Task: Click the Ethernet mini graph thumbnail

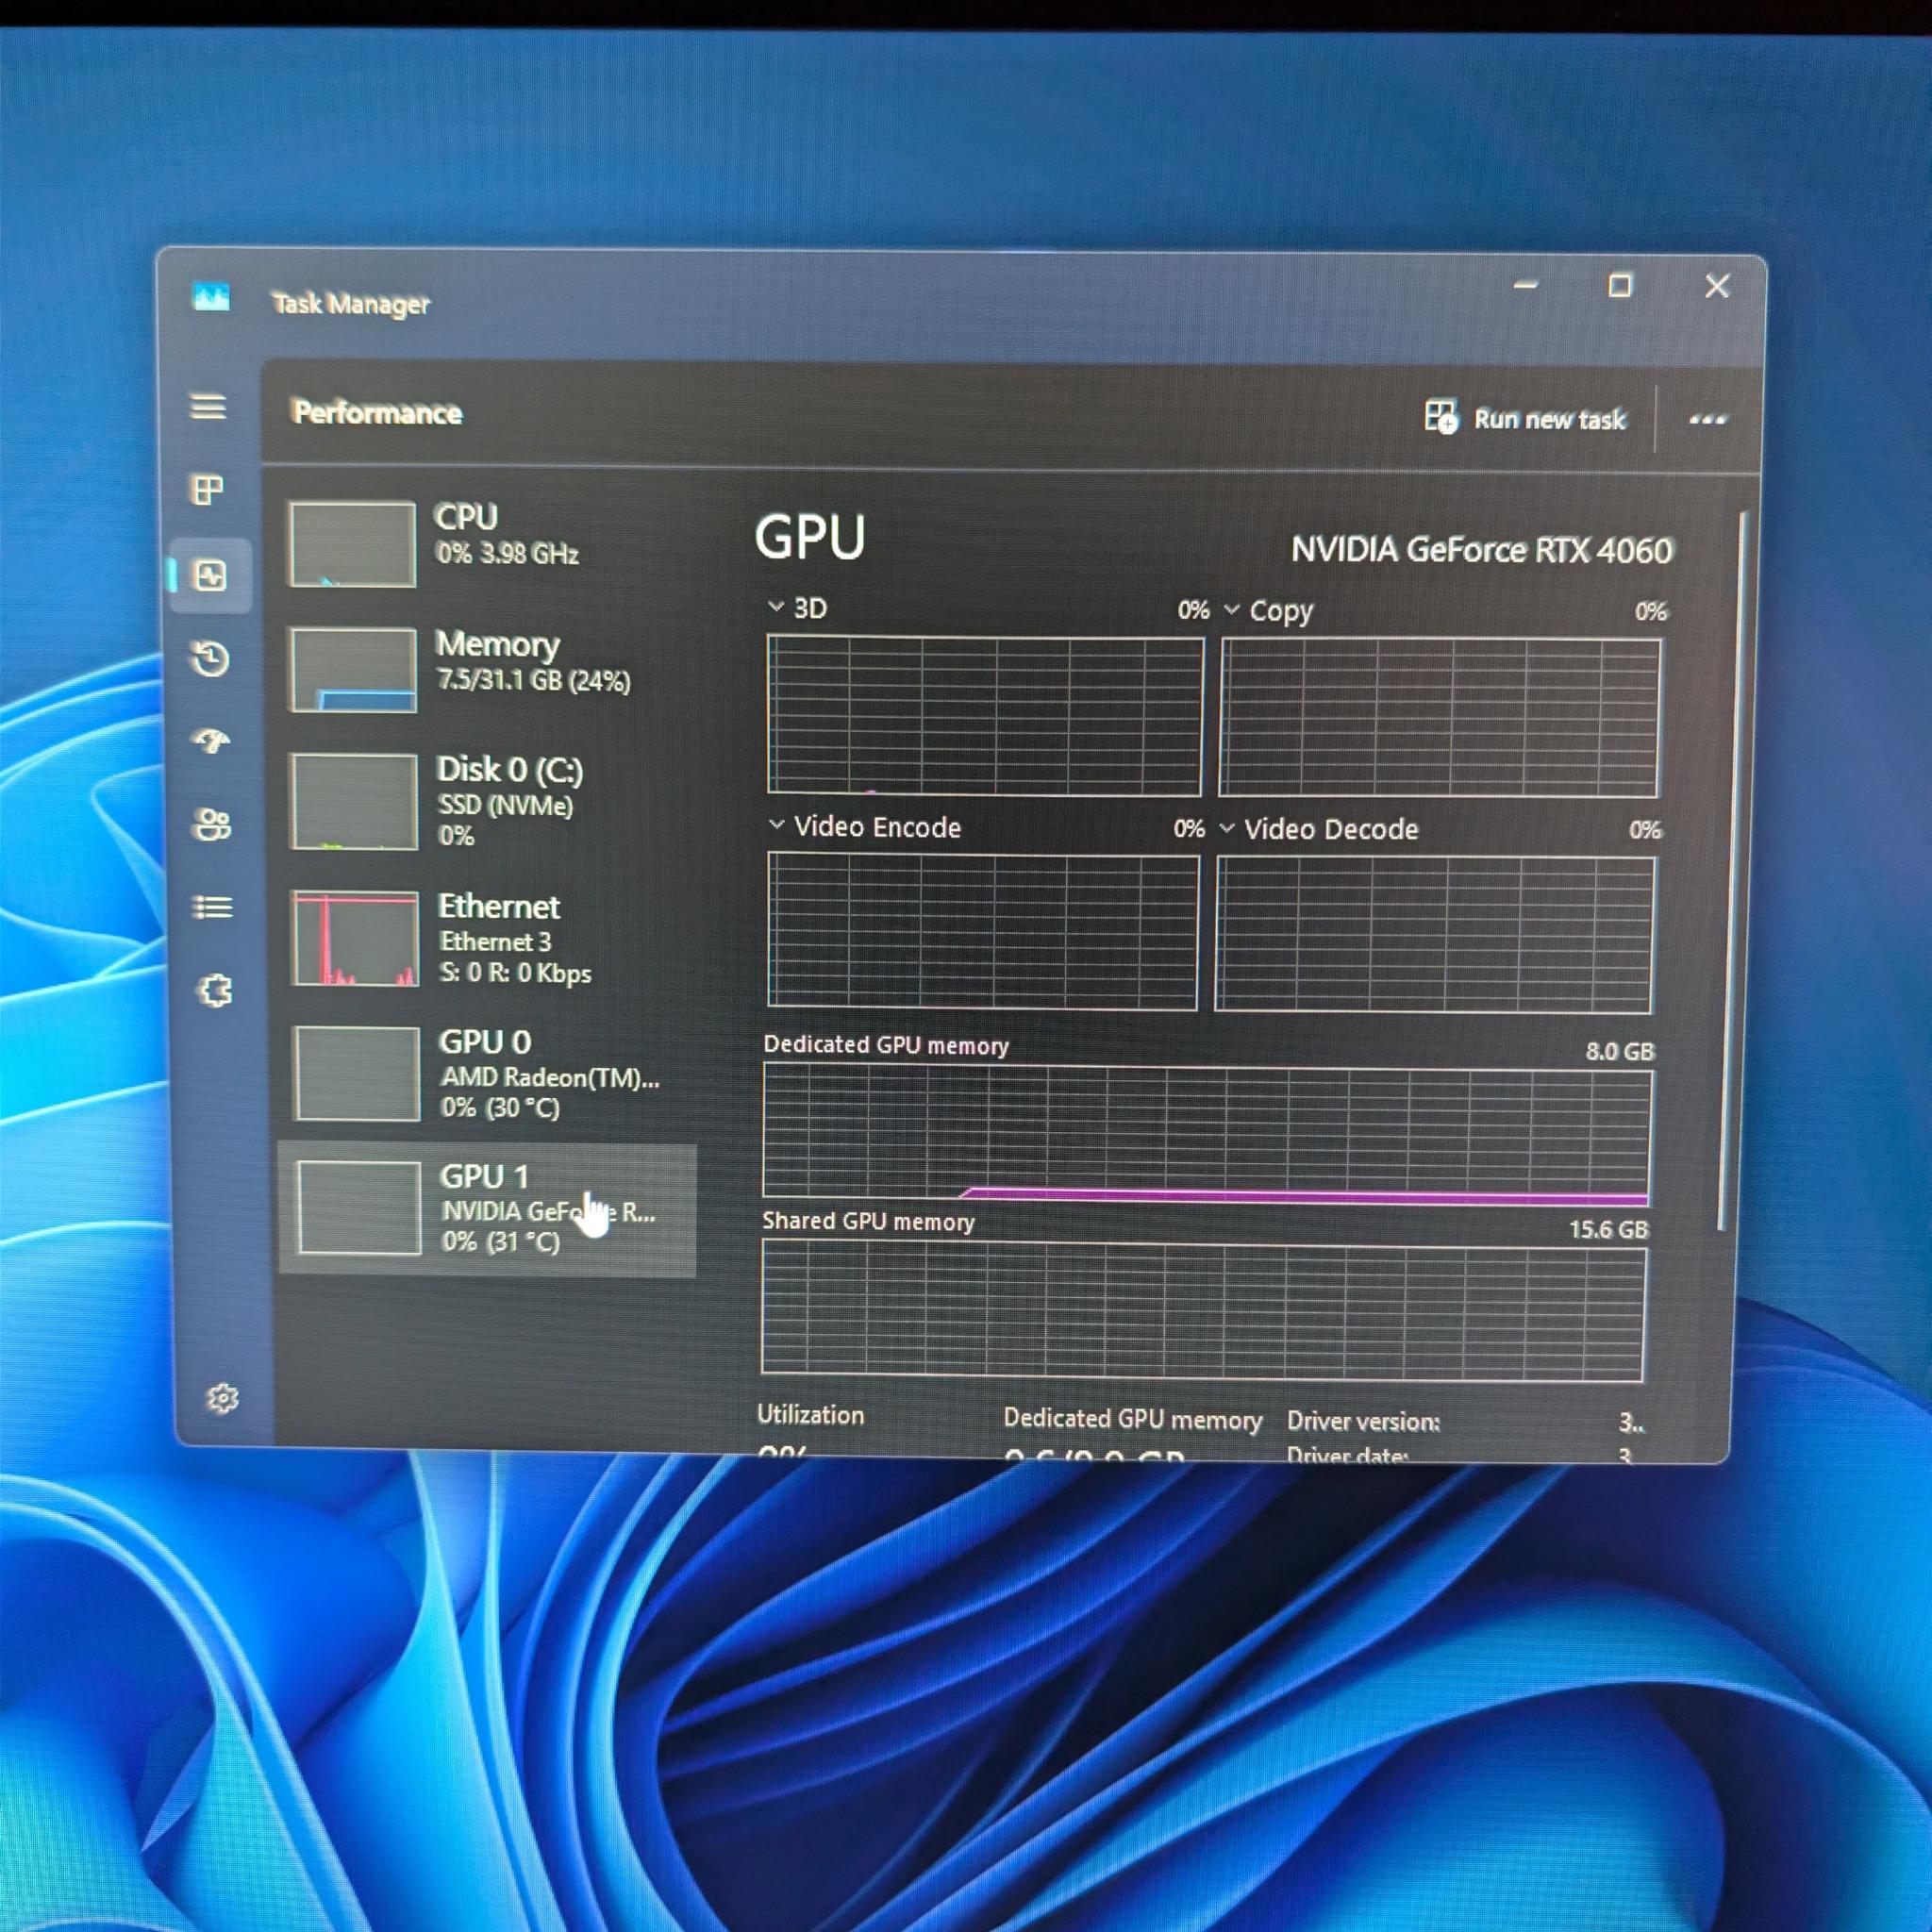Action: 355,939
